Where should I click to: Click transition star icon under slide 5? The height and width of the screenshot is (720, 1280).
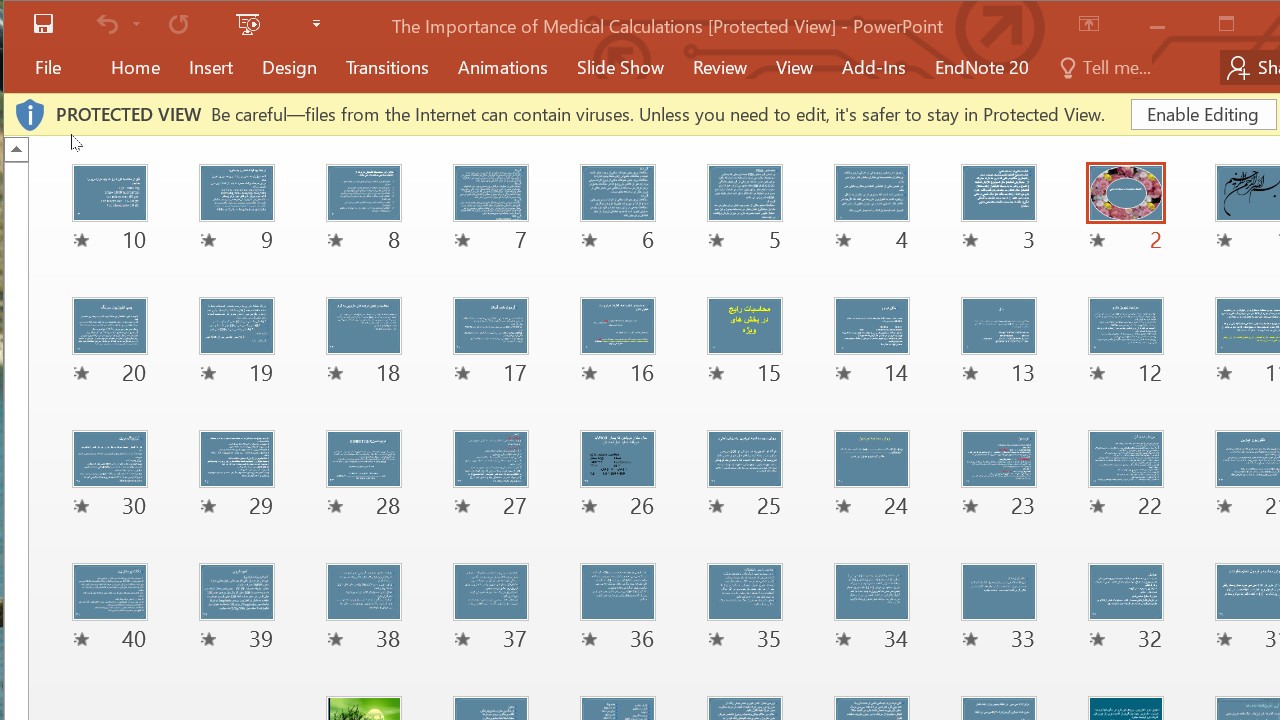716,240
